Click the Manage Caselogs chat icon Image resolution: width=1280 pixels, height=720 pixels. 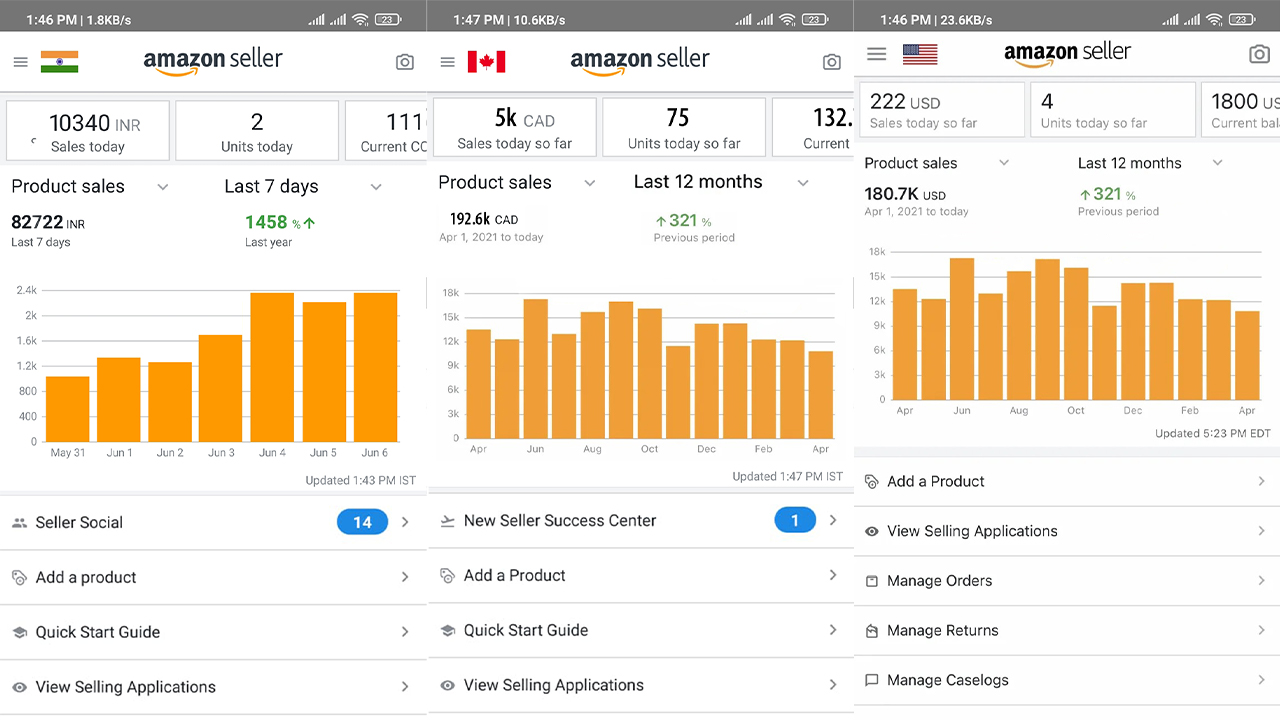(x=872, y=680)
